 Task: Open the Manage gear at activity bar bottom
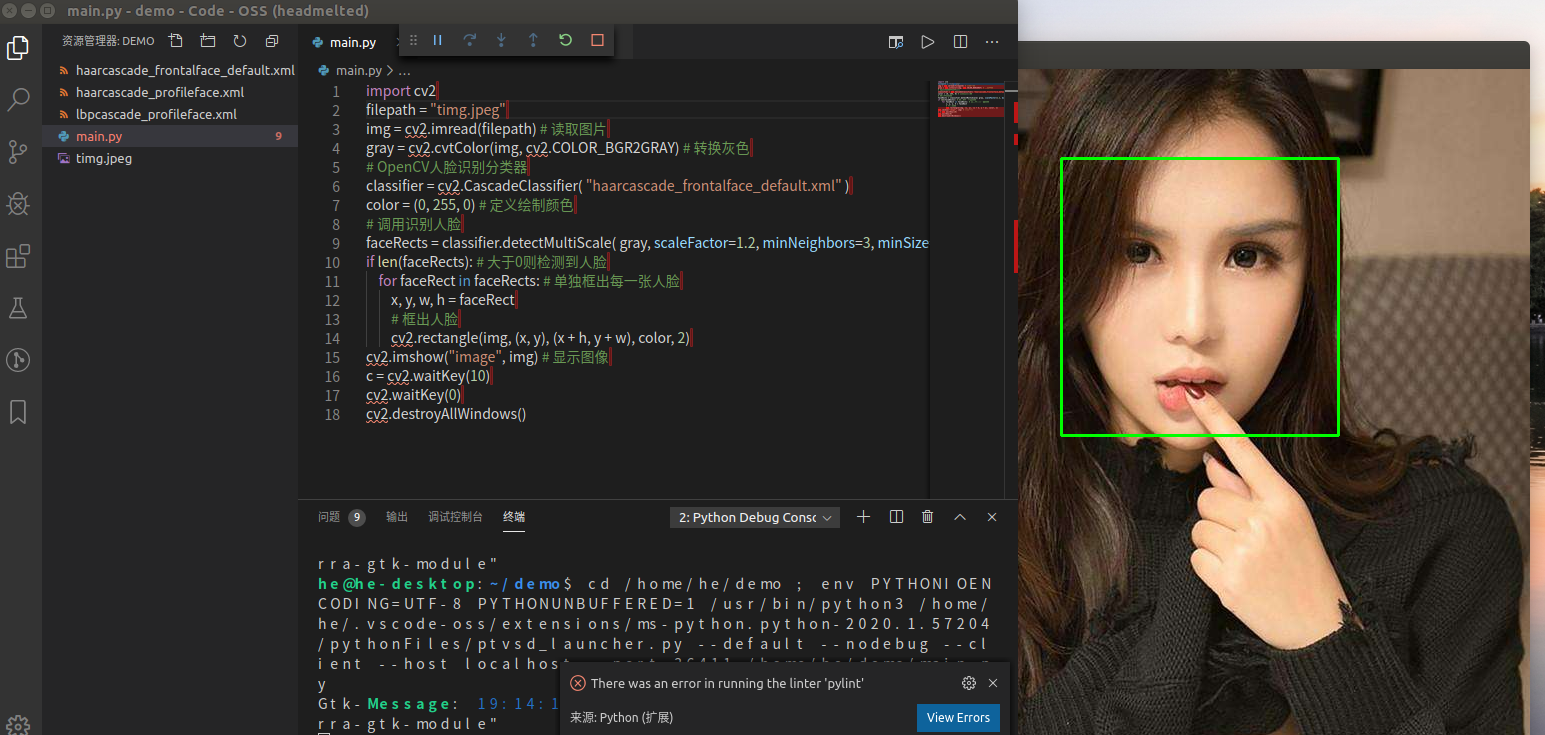(18, 724)
